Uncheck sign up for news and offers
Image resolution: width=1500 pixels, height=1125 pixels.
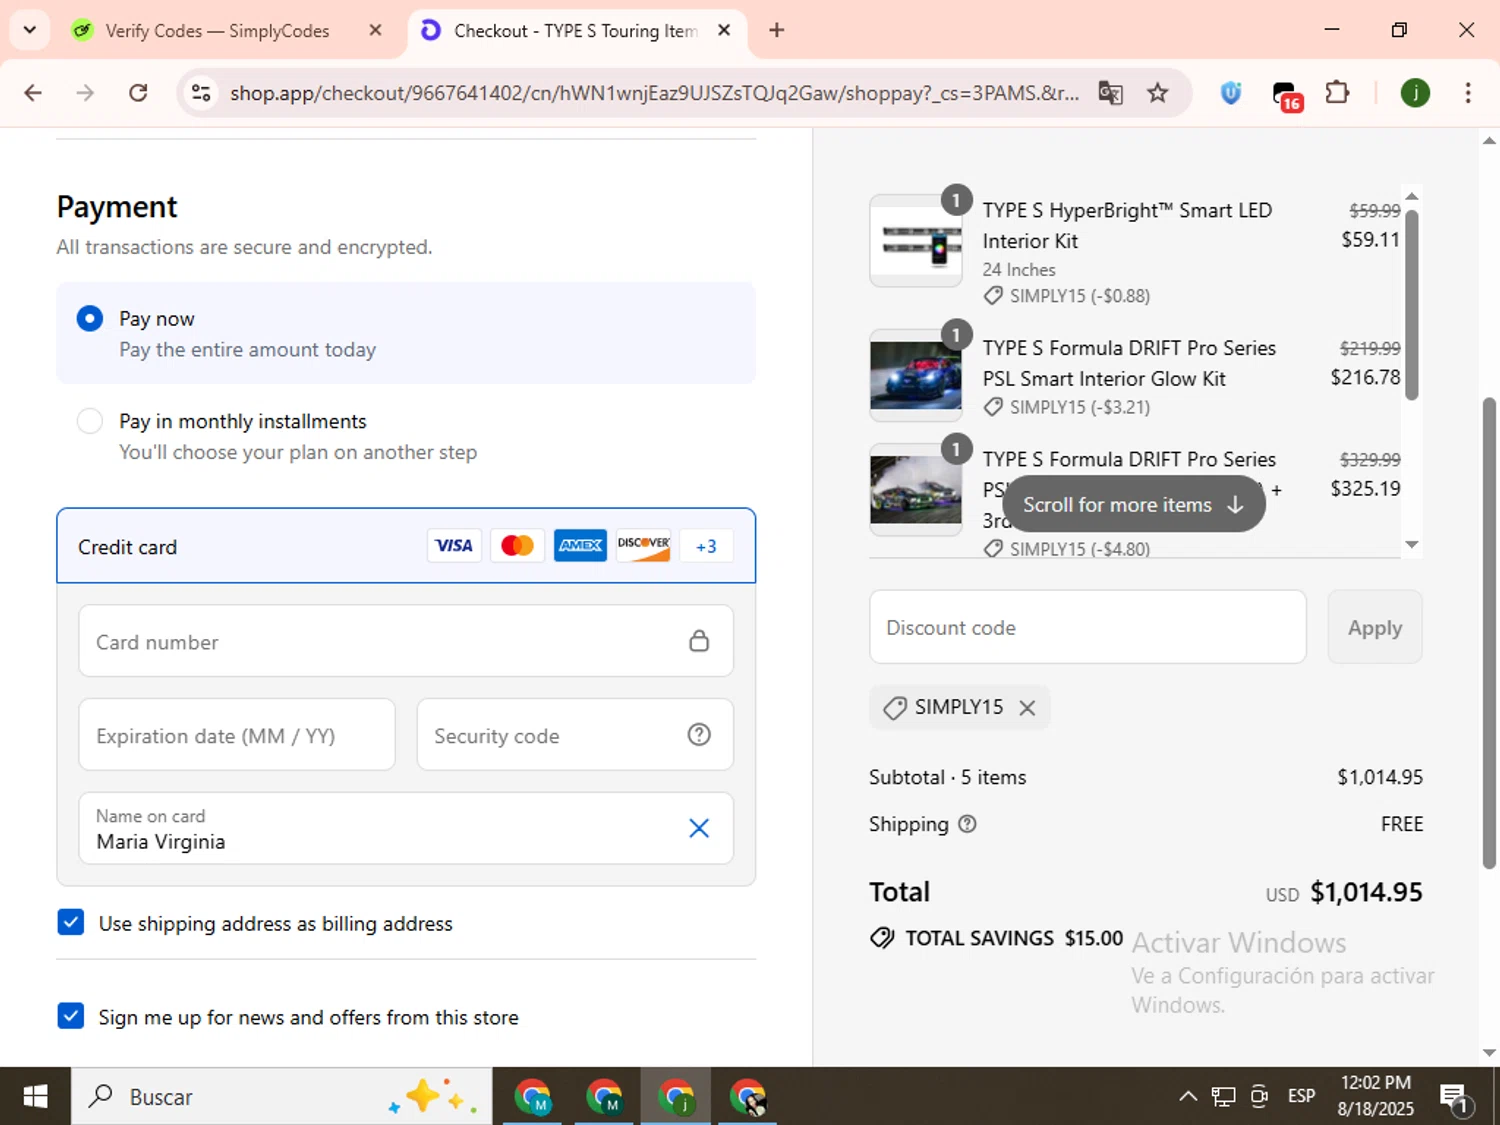71,1016
